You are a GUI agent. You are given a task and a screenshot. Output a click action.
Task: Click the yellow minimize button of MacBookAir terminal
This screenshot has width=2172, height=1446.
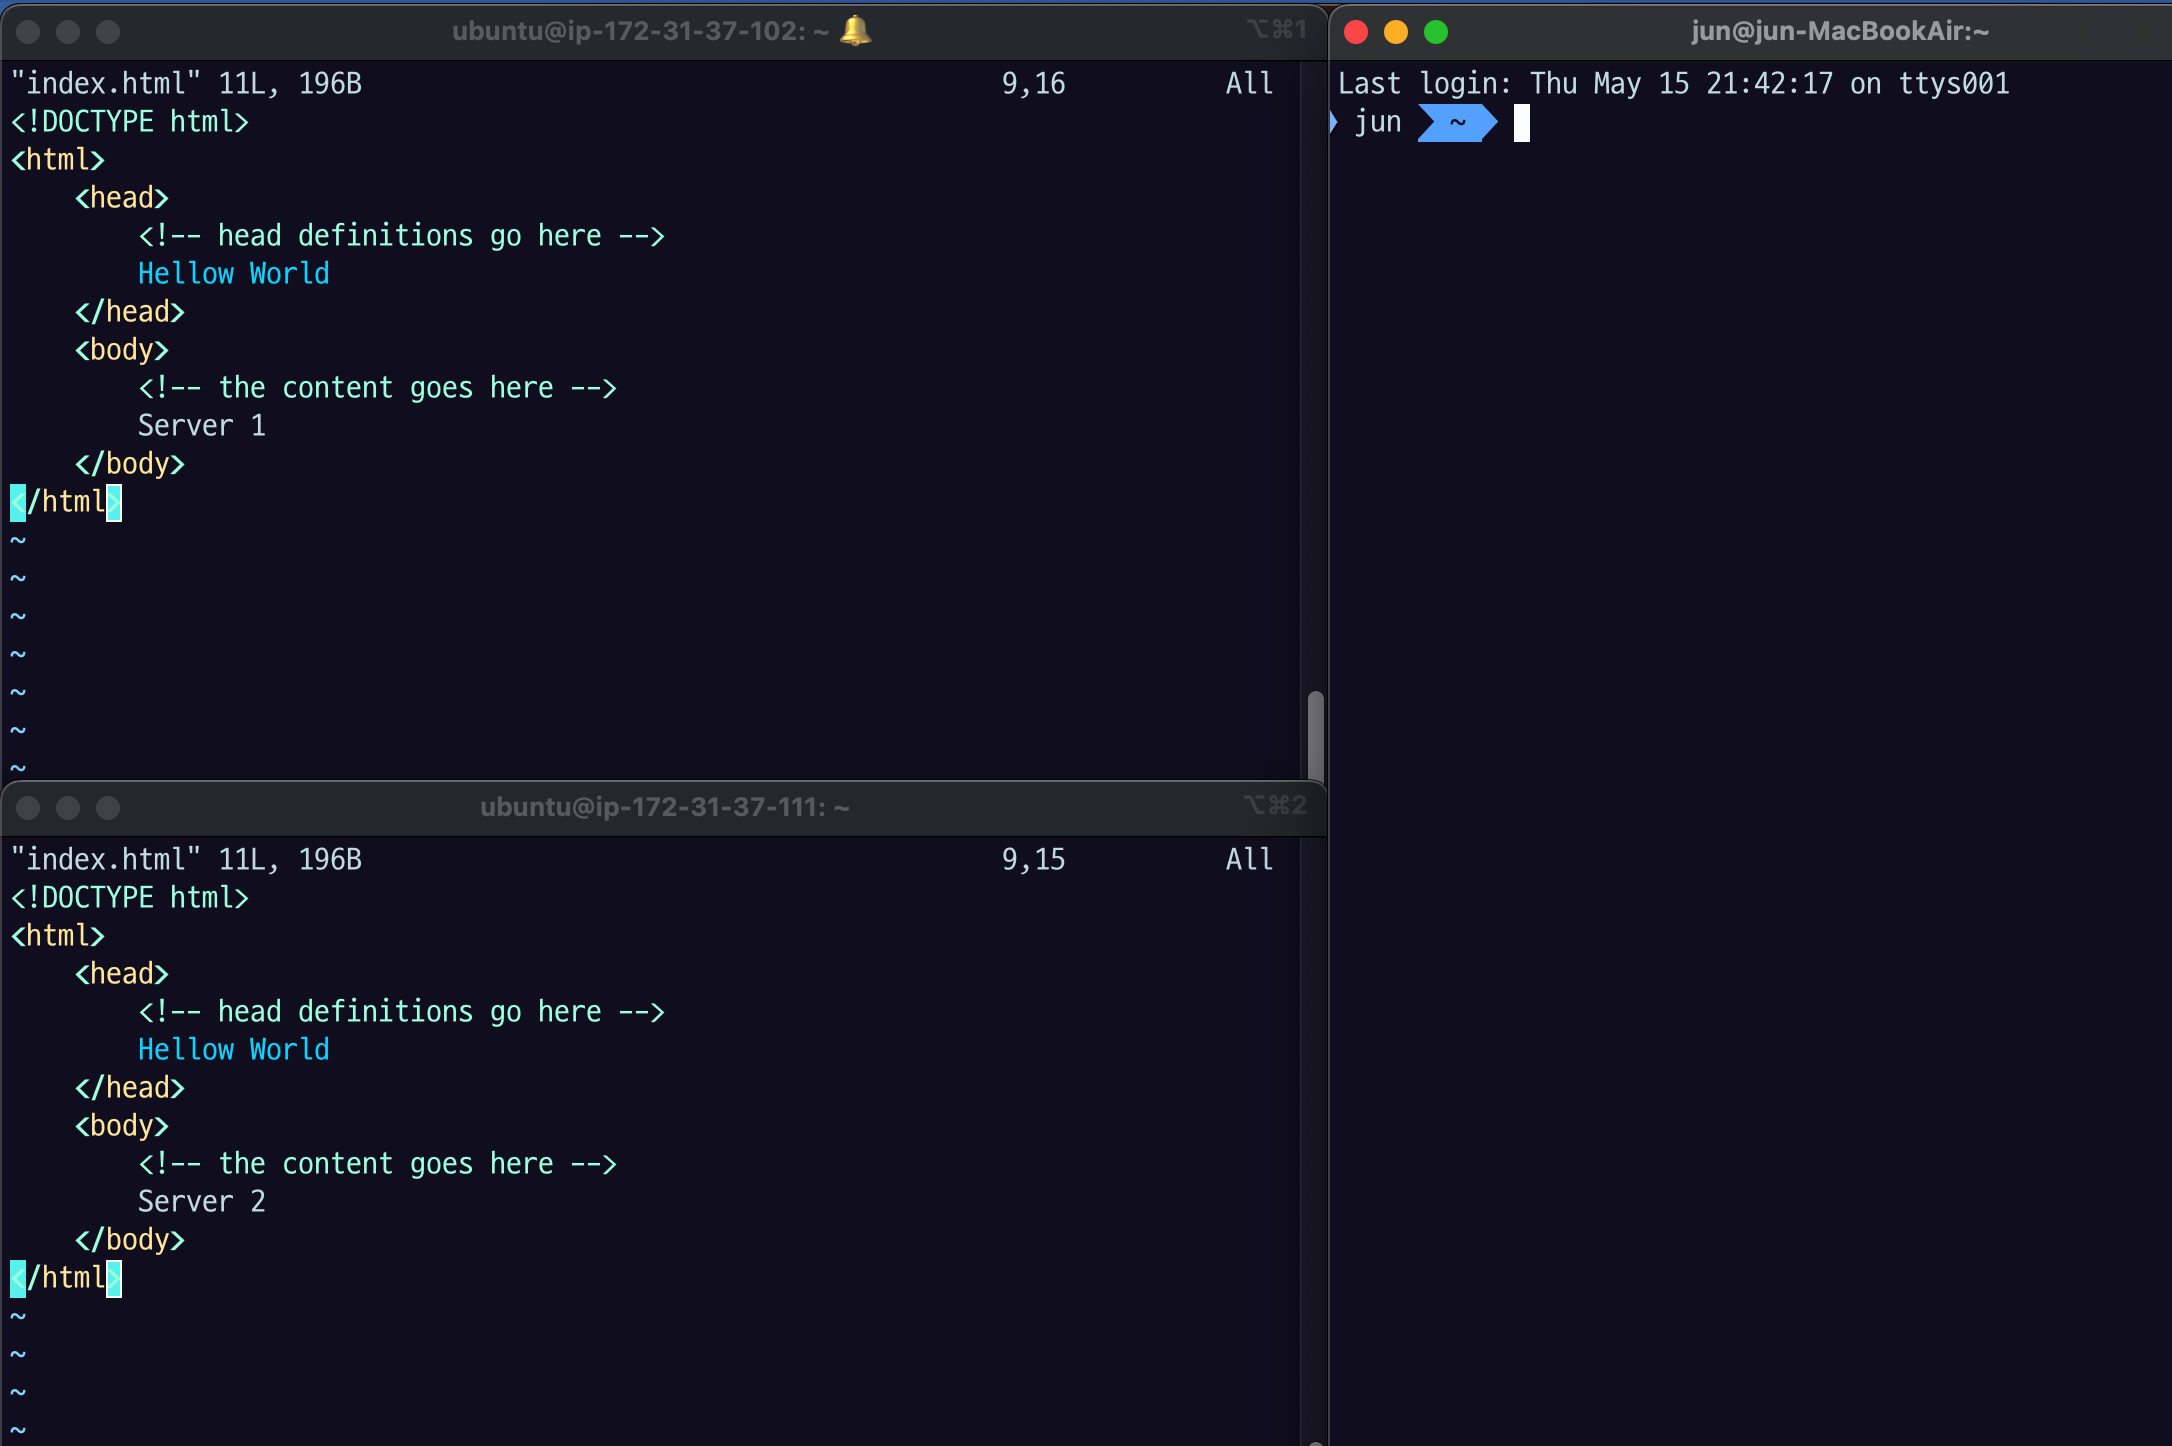1396,32
